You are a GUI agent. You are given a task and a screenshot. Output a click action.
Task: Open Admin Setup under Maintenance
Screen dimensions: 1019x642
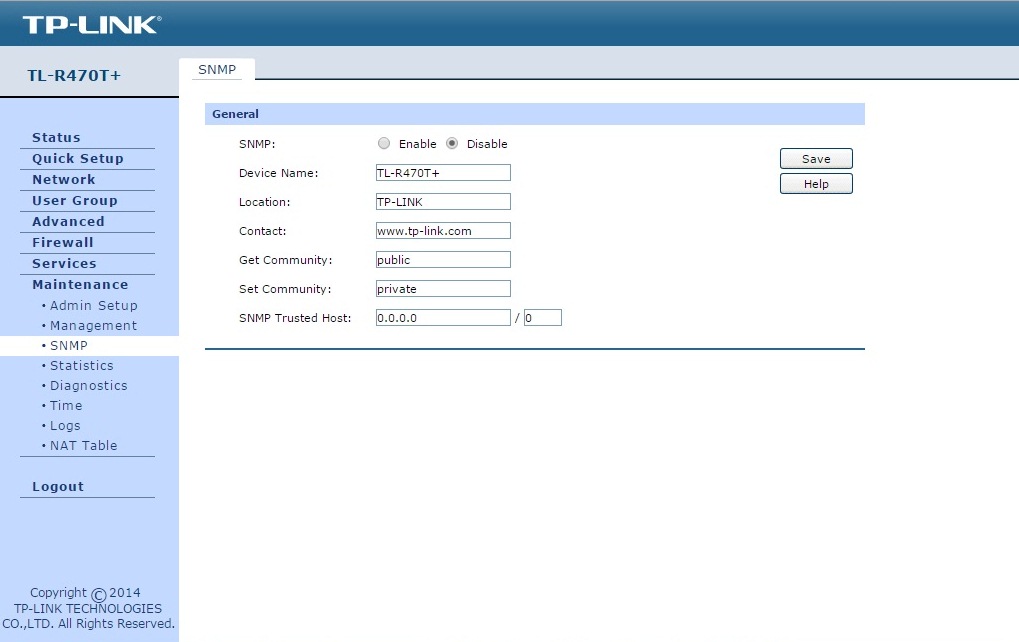click(94, 305)
